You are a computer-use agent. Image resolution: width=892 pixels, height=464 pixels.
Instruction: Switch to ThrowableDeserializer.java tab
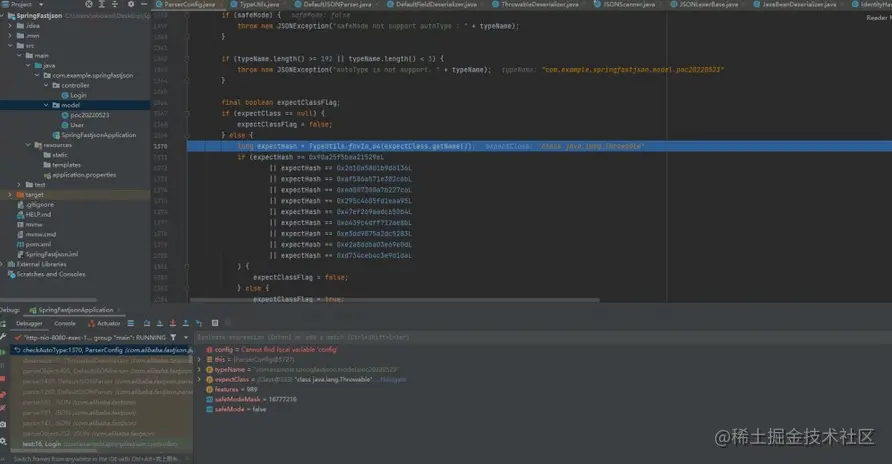pyautogui.click(x=539, y=4)
